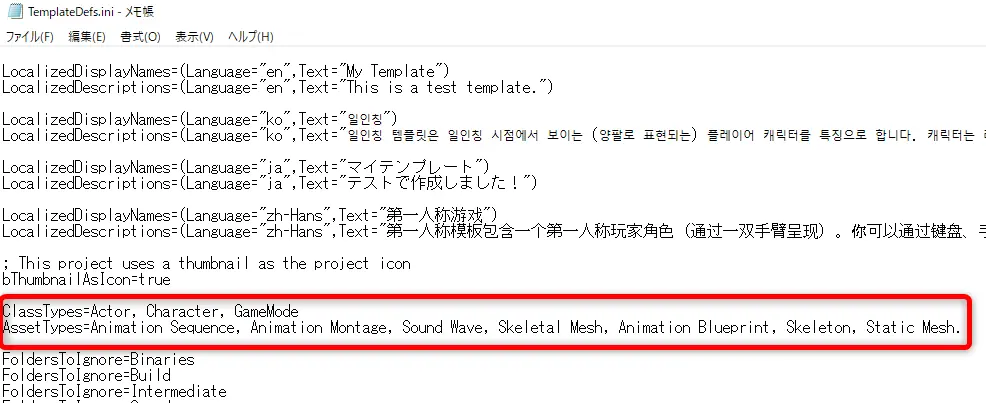Viewport: 986px width, 403px height.
Task: Place cursor on FoldersToIgnore=Intermediate line
Action: [x=114, y=392]
